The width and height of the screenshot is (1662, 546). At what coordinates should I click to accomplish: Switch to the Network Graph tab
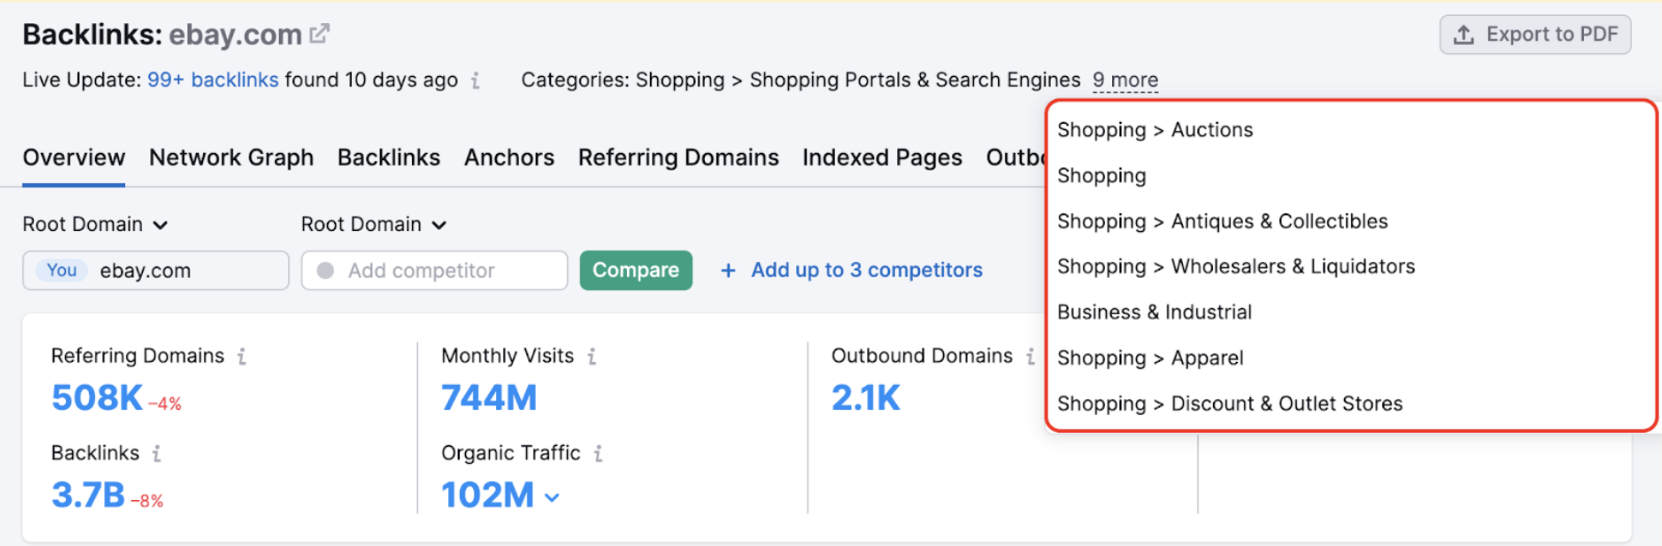pyautogui.click(x=231, y=158)
